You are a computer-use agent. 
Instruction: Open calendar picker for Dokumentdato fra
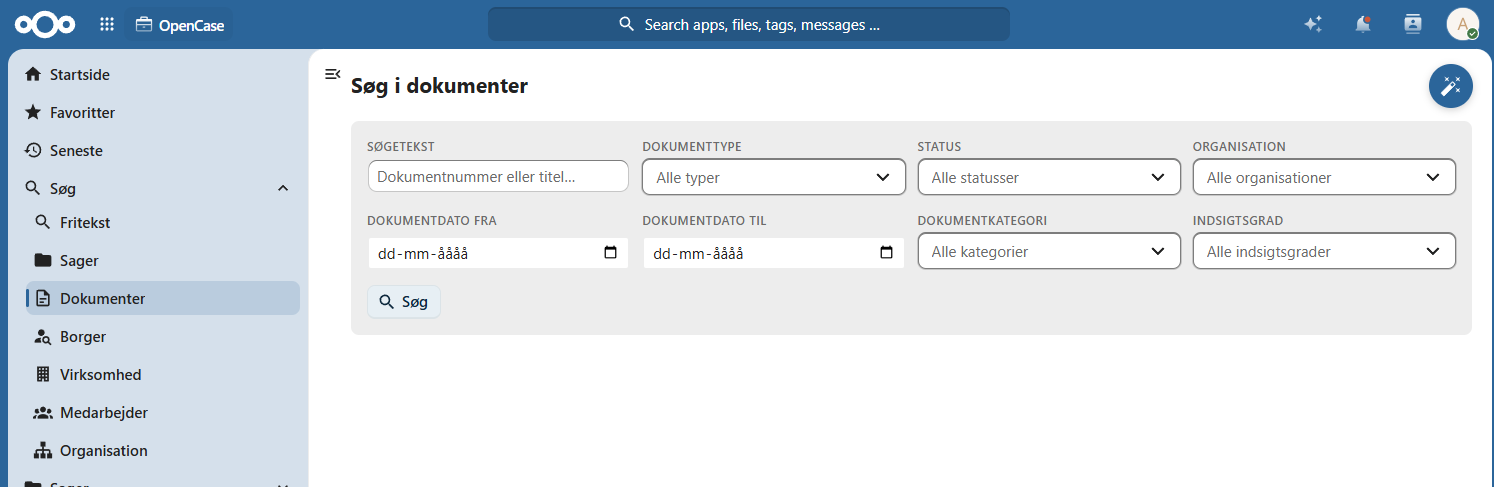click(x=611, y=253)
